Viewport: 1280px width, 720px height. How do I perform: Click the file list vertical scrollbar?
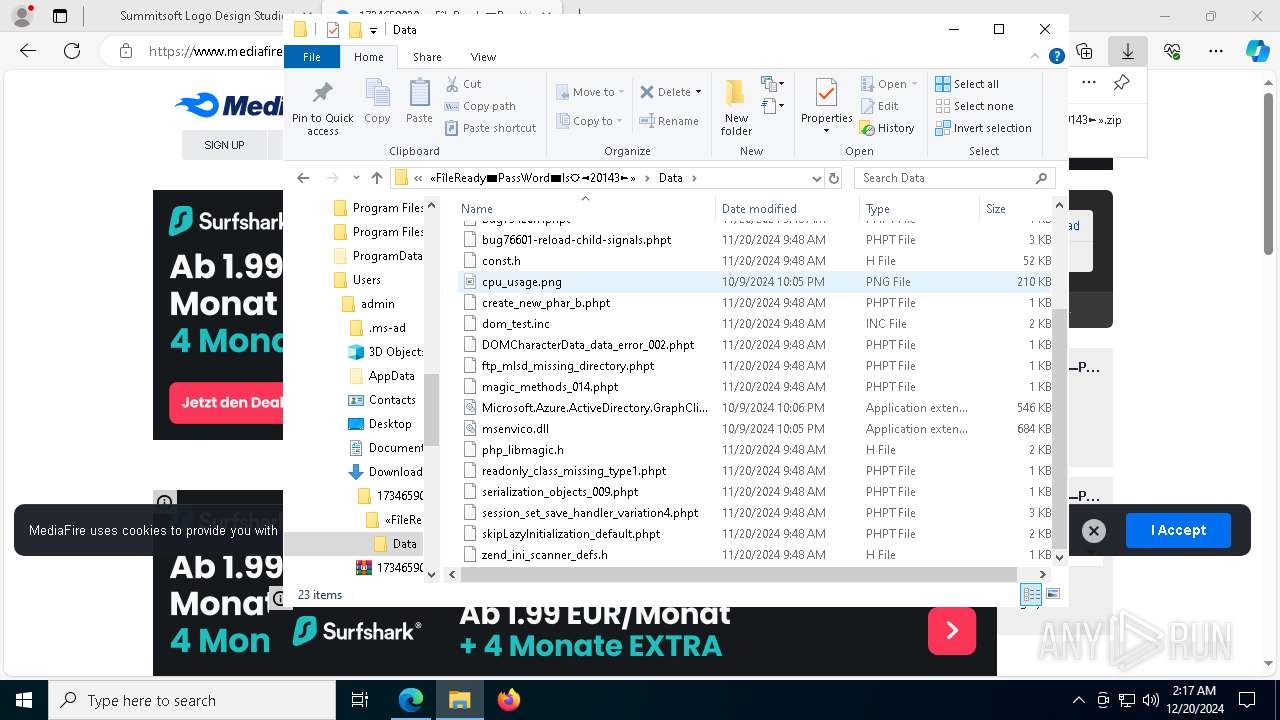click(x=1061, y=427)
